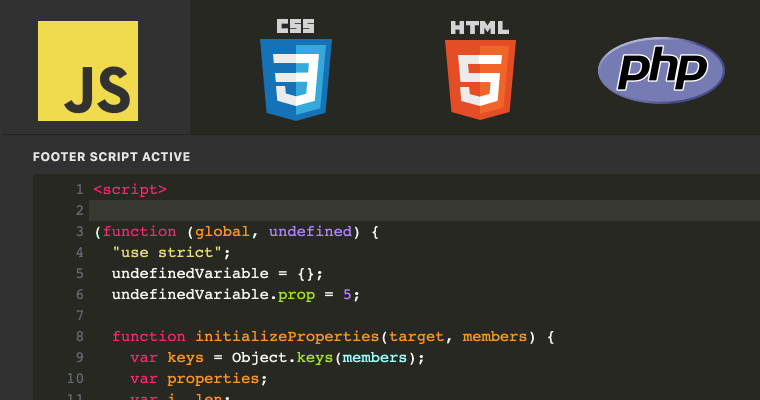Click the <script> tag on line 1
Image resolution: width=760 pixels, height=400 pixels.
click(x=130, y=190)
